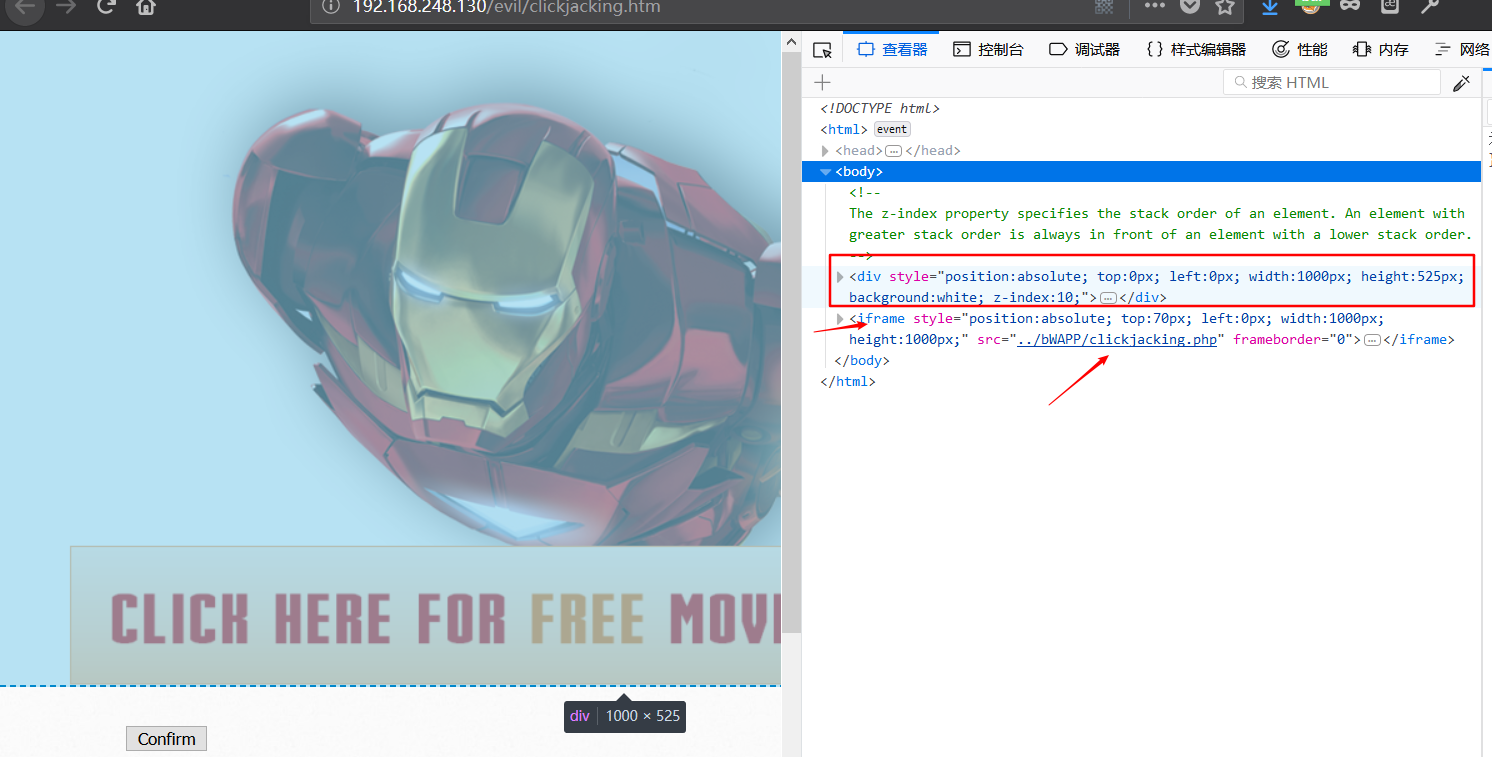Viewport: 1492px width, 757px height.
Task: Open the browser home page
Action: tap(146, 7)
